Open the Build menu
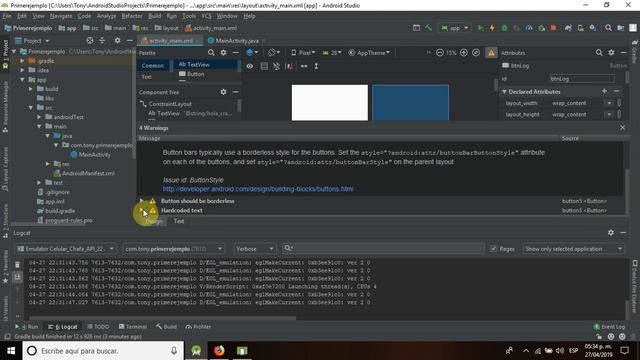Screen dimensions: 640x360 click(154, 16)
